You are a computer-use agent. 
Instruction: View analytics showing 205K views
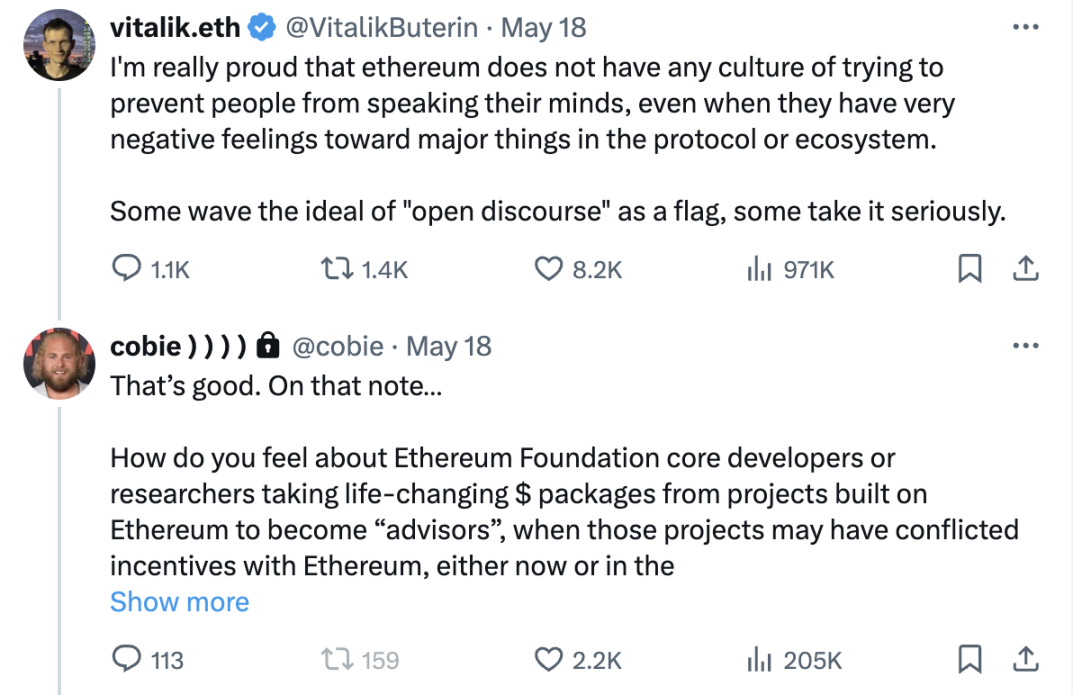click(757, 659)
